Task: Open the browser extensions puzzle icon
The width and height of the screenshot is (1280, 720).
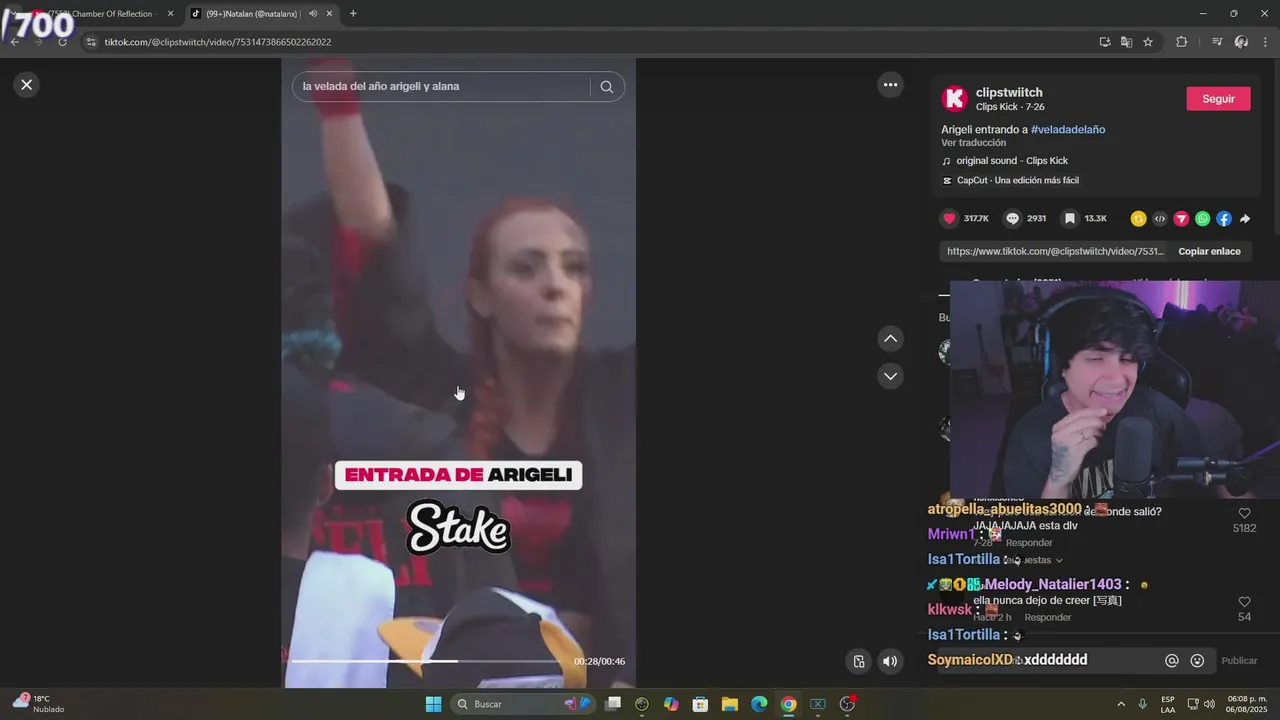Action: tap(1181, 42)
